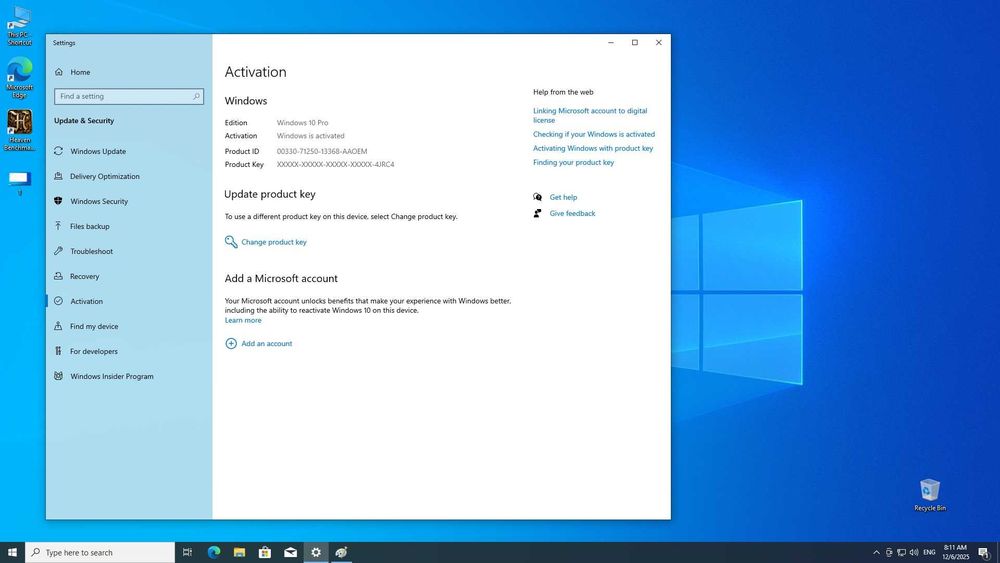1000x563 pixels.
Task: Open the network icon in system tray
Action: tap(901, 552)
